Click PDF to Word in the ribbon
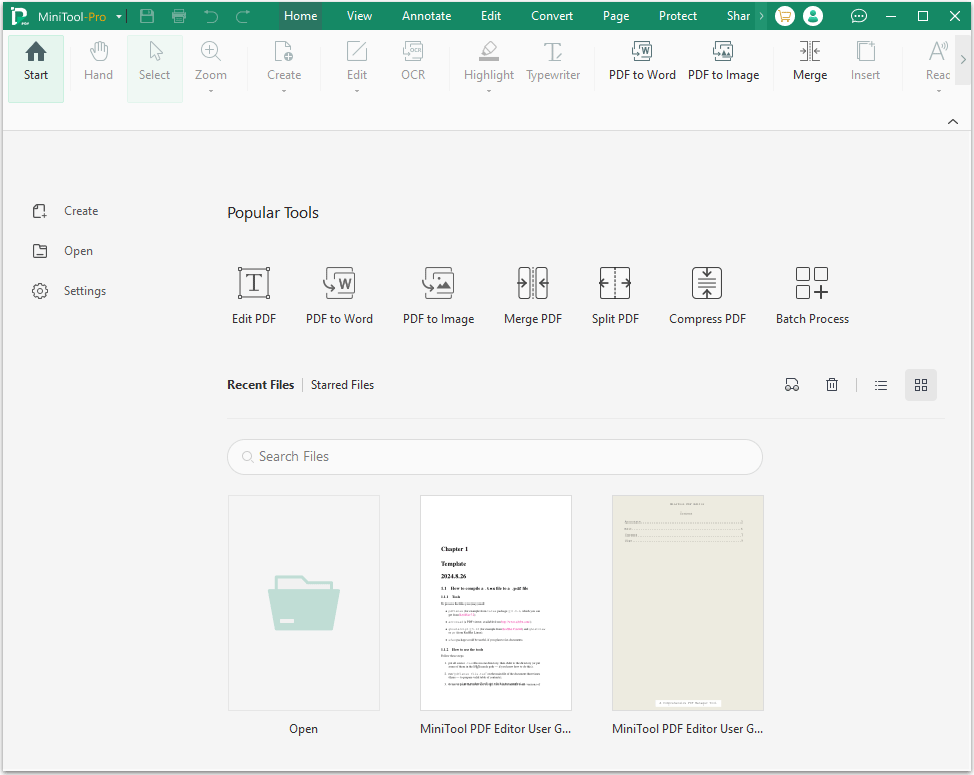The height and width of the screenshot is (775, 974). (642, 62)
